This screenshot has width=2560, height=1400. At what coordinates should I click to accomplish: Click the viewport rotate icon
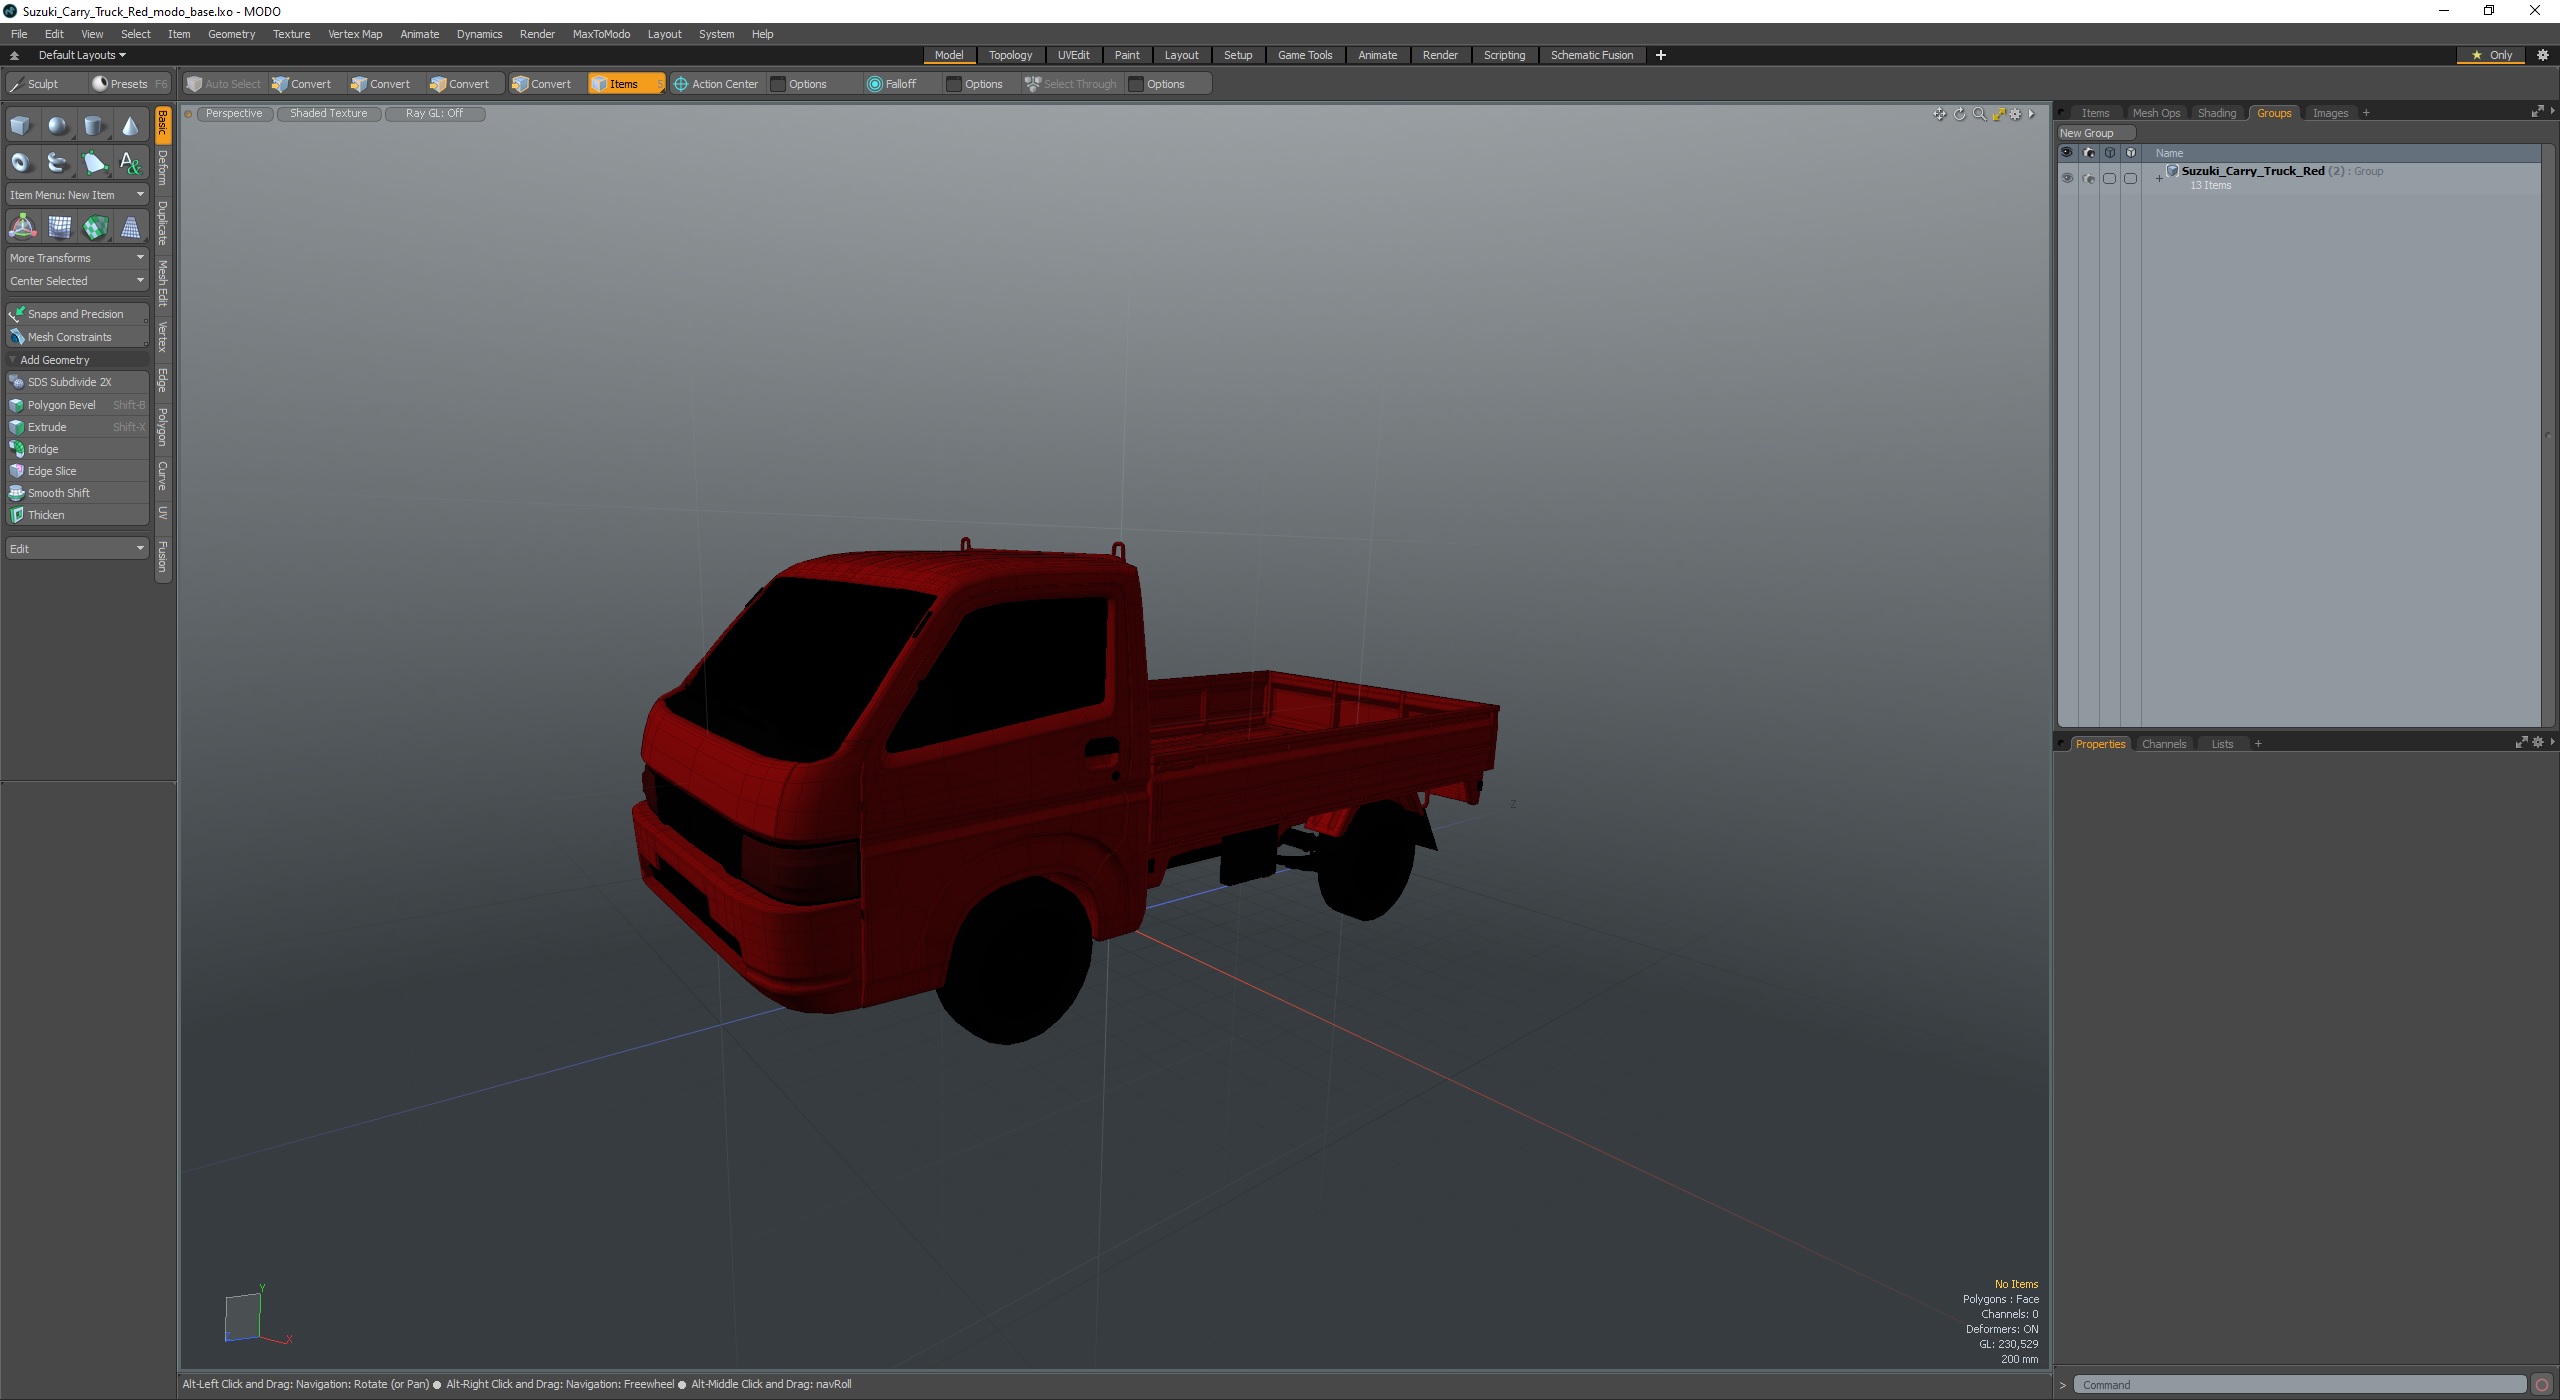1959,114
